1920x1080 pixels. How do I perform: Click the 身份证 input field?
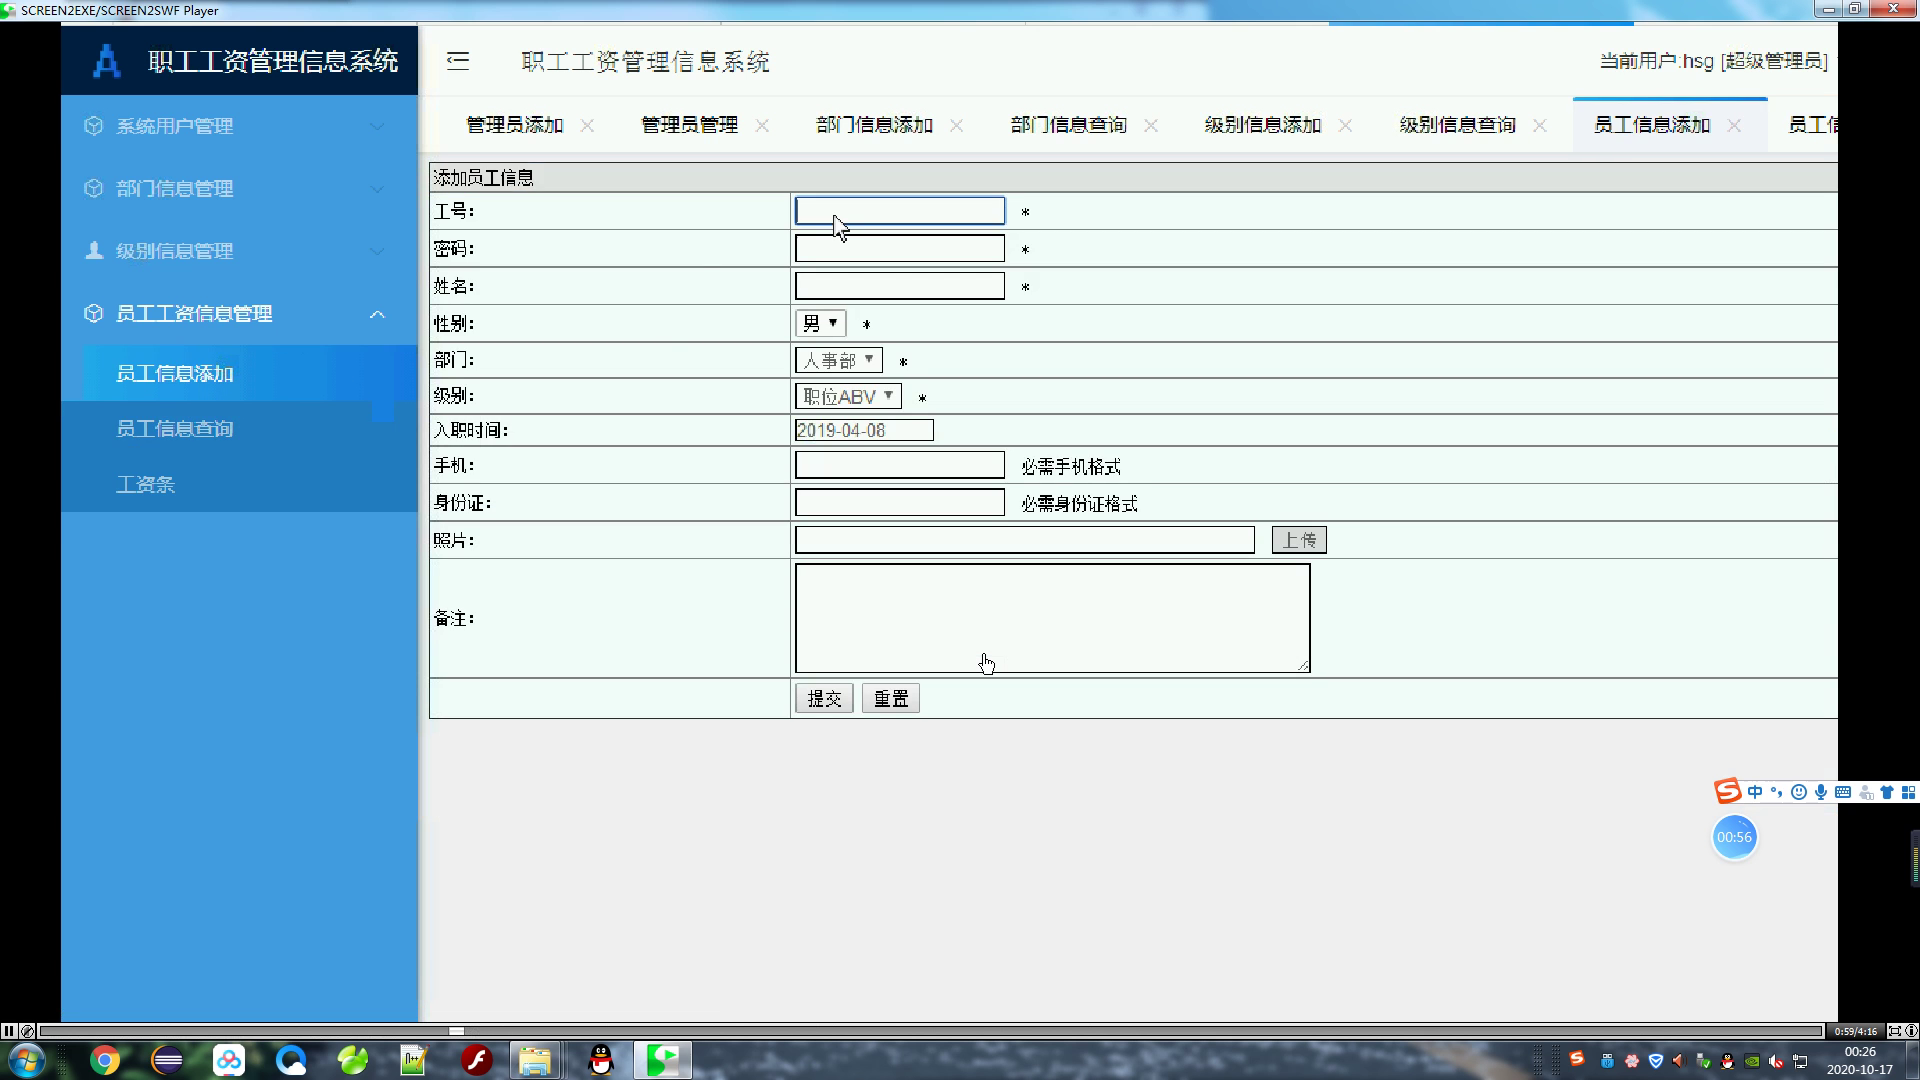(x=900, y=502)
